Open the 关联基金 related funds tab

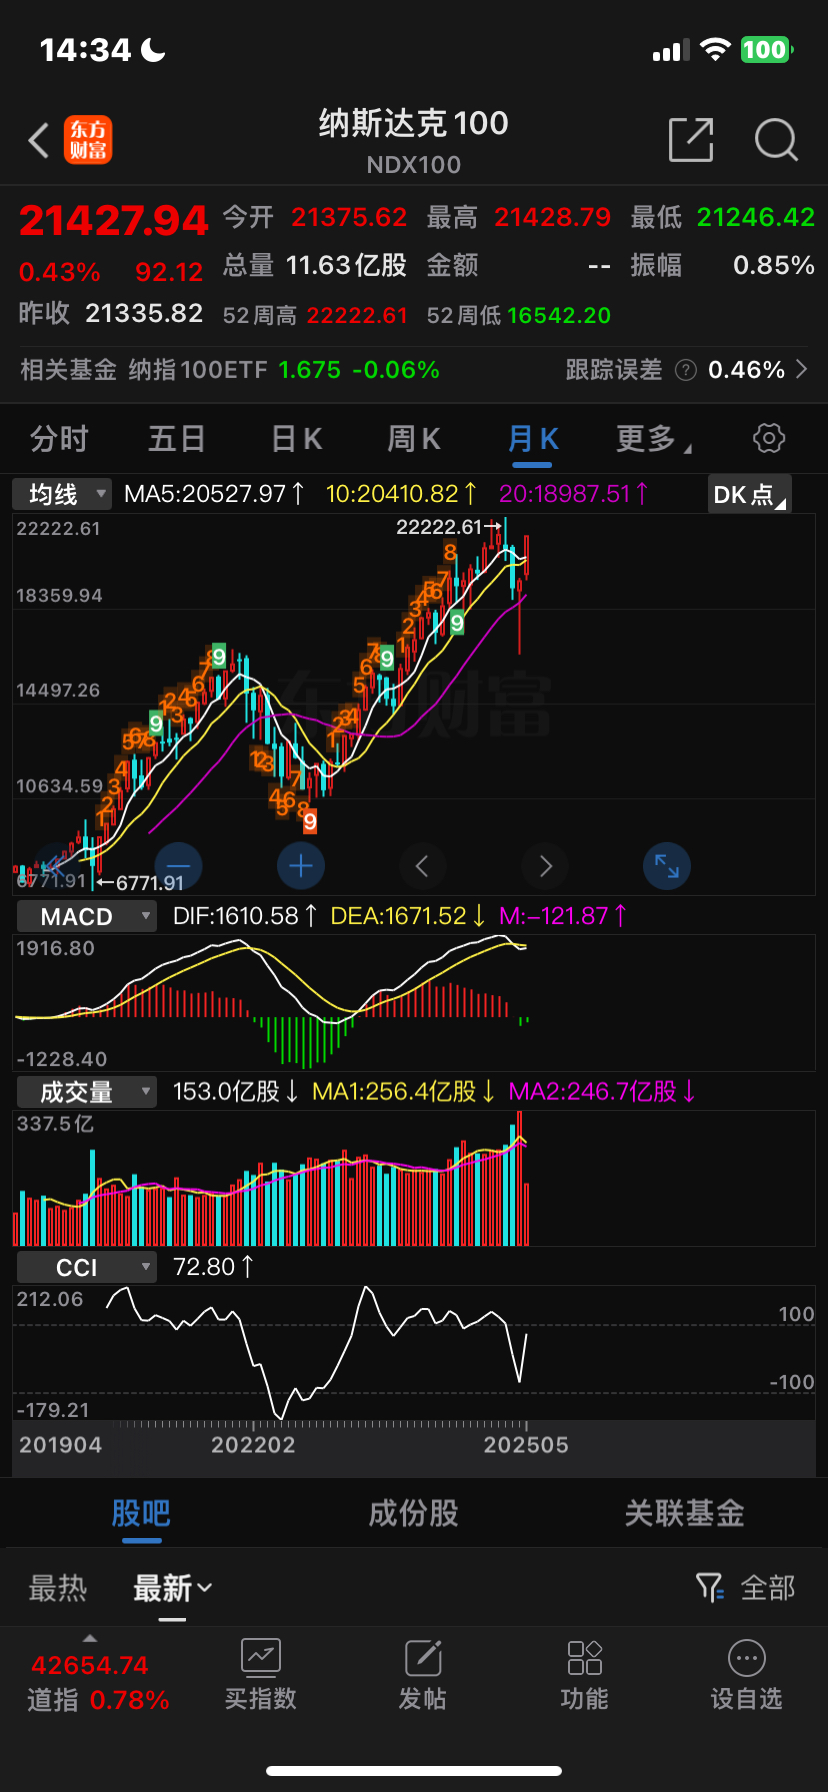click(x=685, y=1513)
